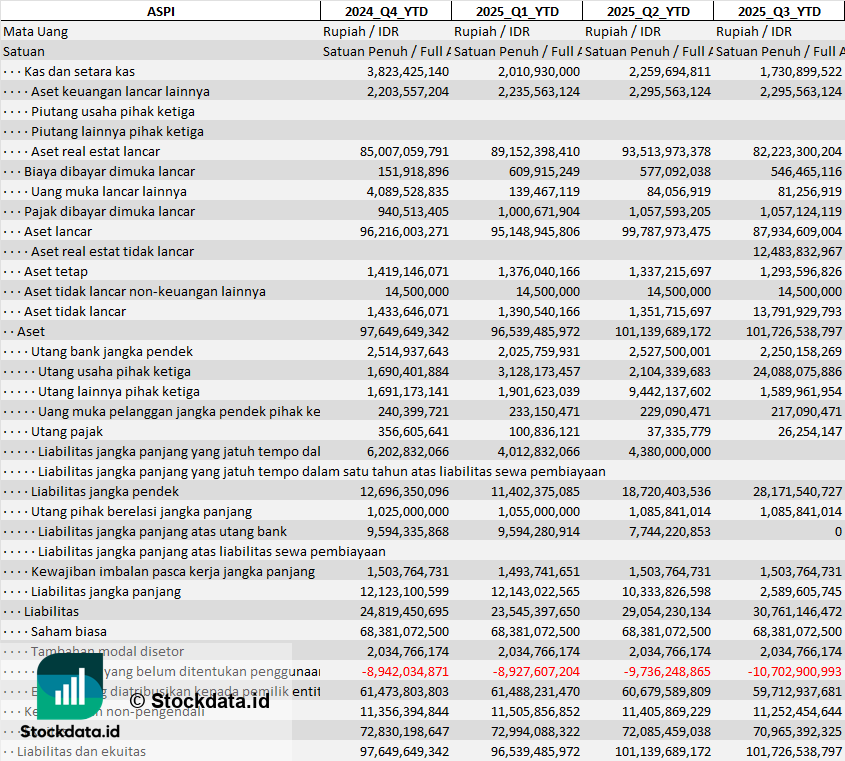Screen dimensions: 845x761
Task: Select the Liabilitas dan ekuitas row label
Action: pos(81,751)
